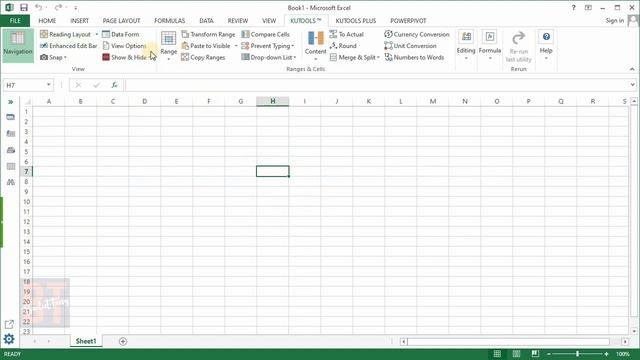Image resolution: width=640 pixels, height=360 pixels.
Task: Click the Name Box showing H7
Action: [24, 85]
